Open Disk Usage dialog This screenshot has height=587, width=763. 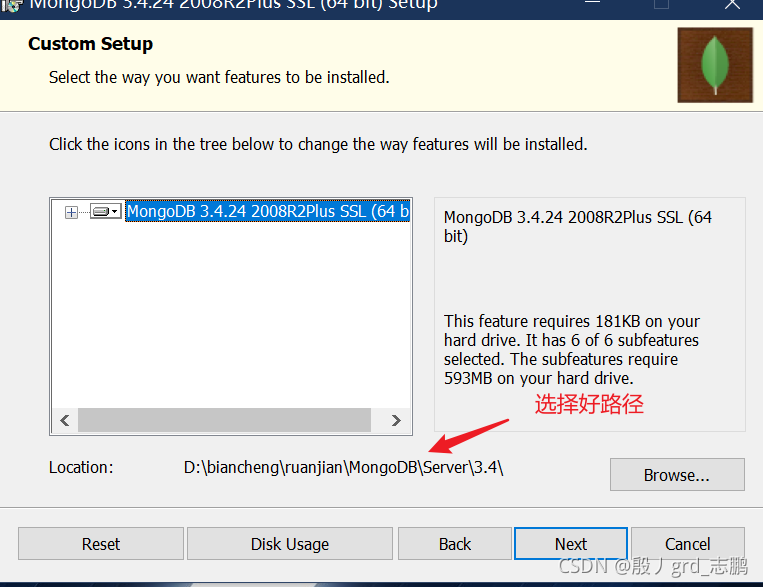290,544
